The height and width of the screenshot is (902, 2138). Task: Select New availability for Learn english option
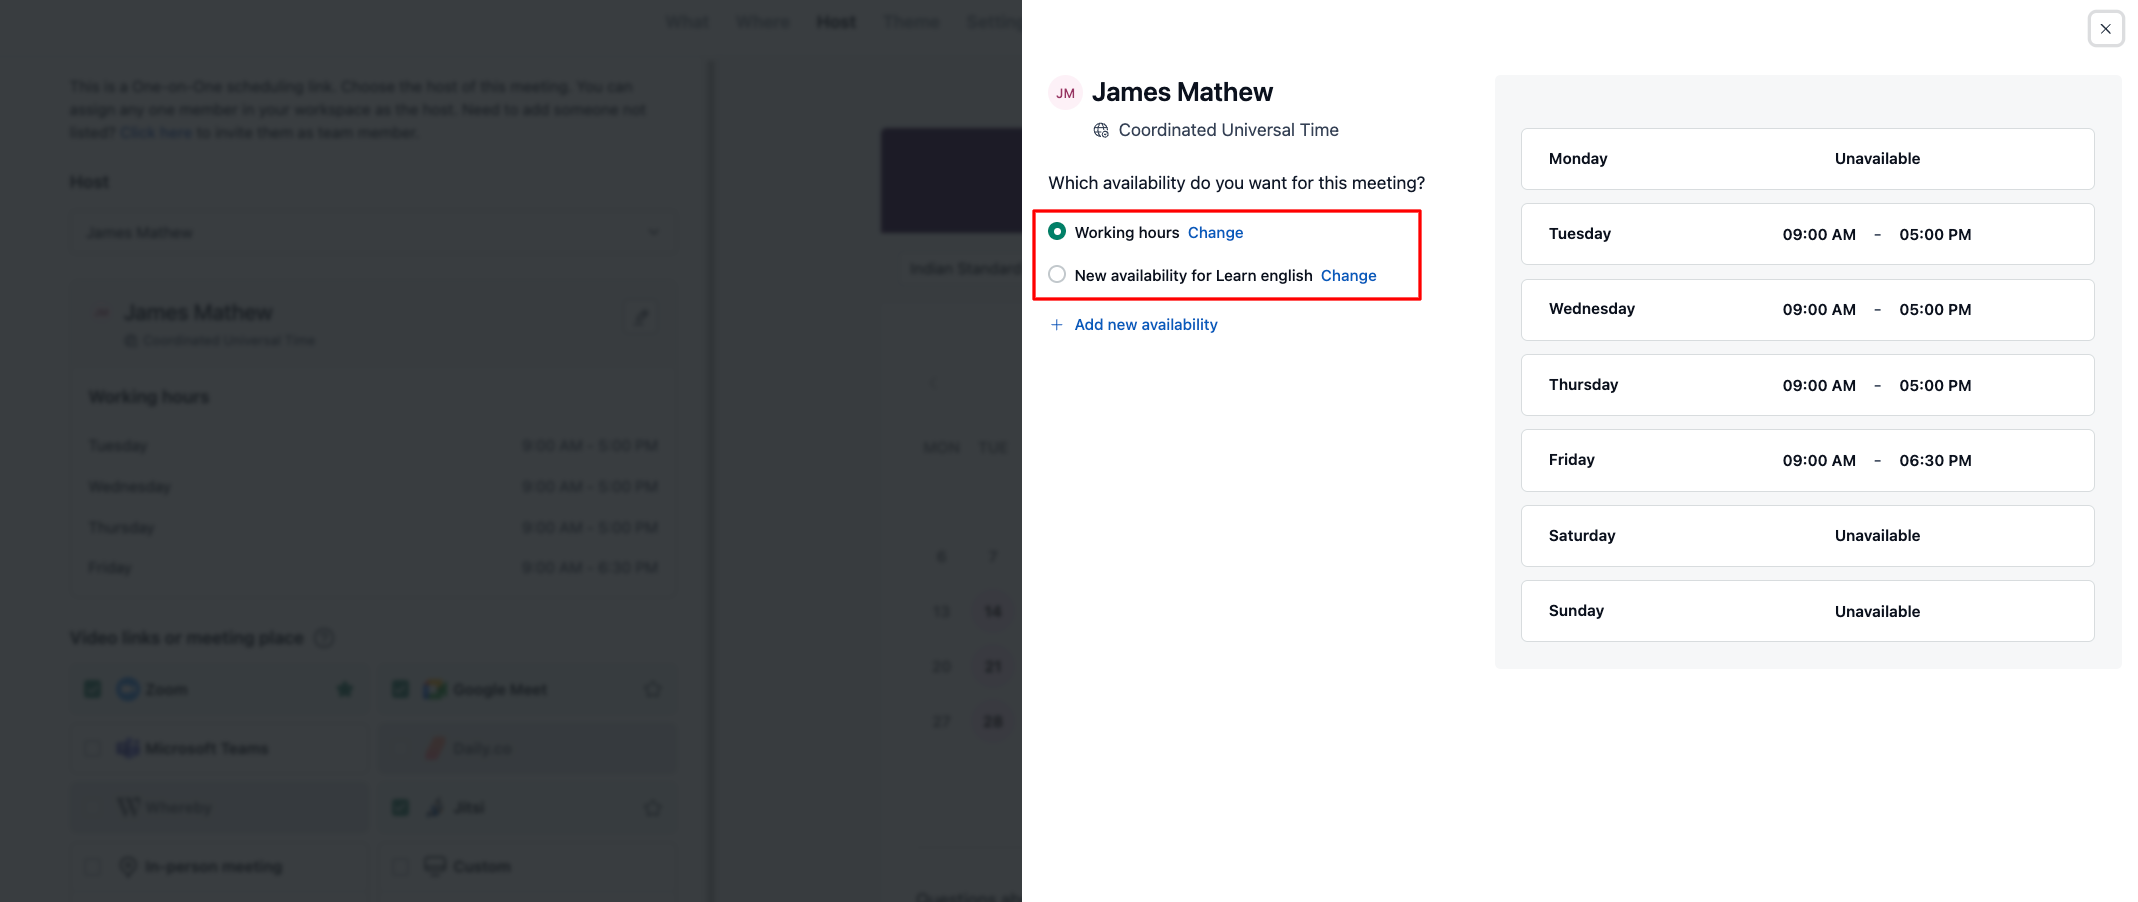tap(1057, 275)
